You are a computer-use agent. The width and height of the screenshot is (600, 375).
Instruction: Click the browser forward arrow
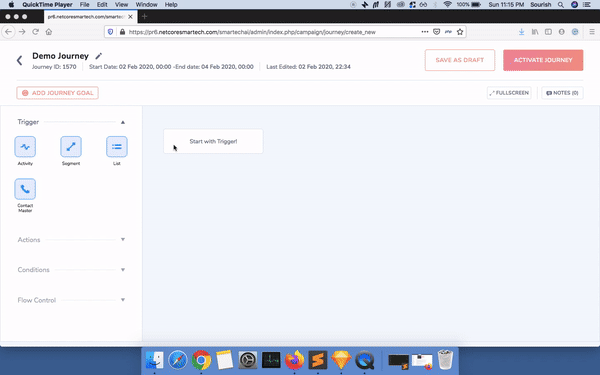22,32
